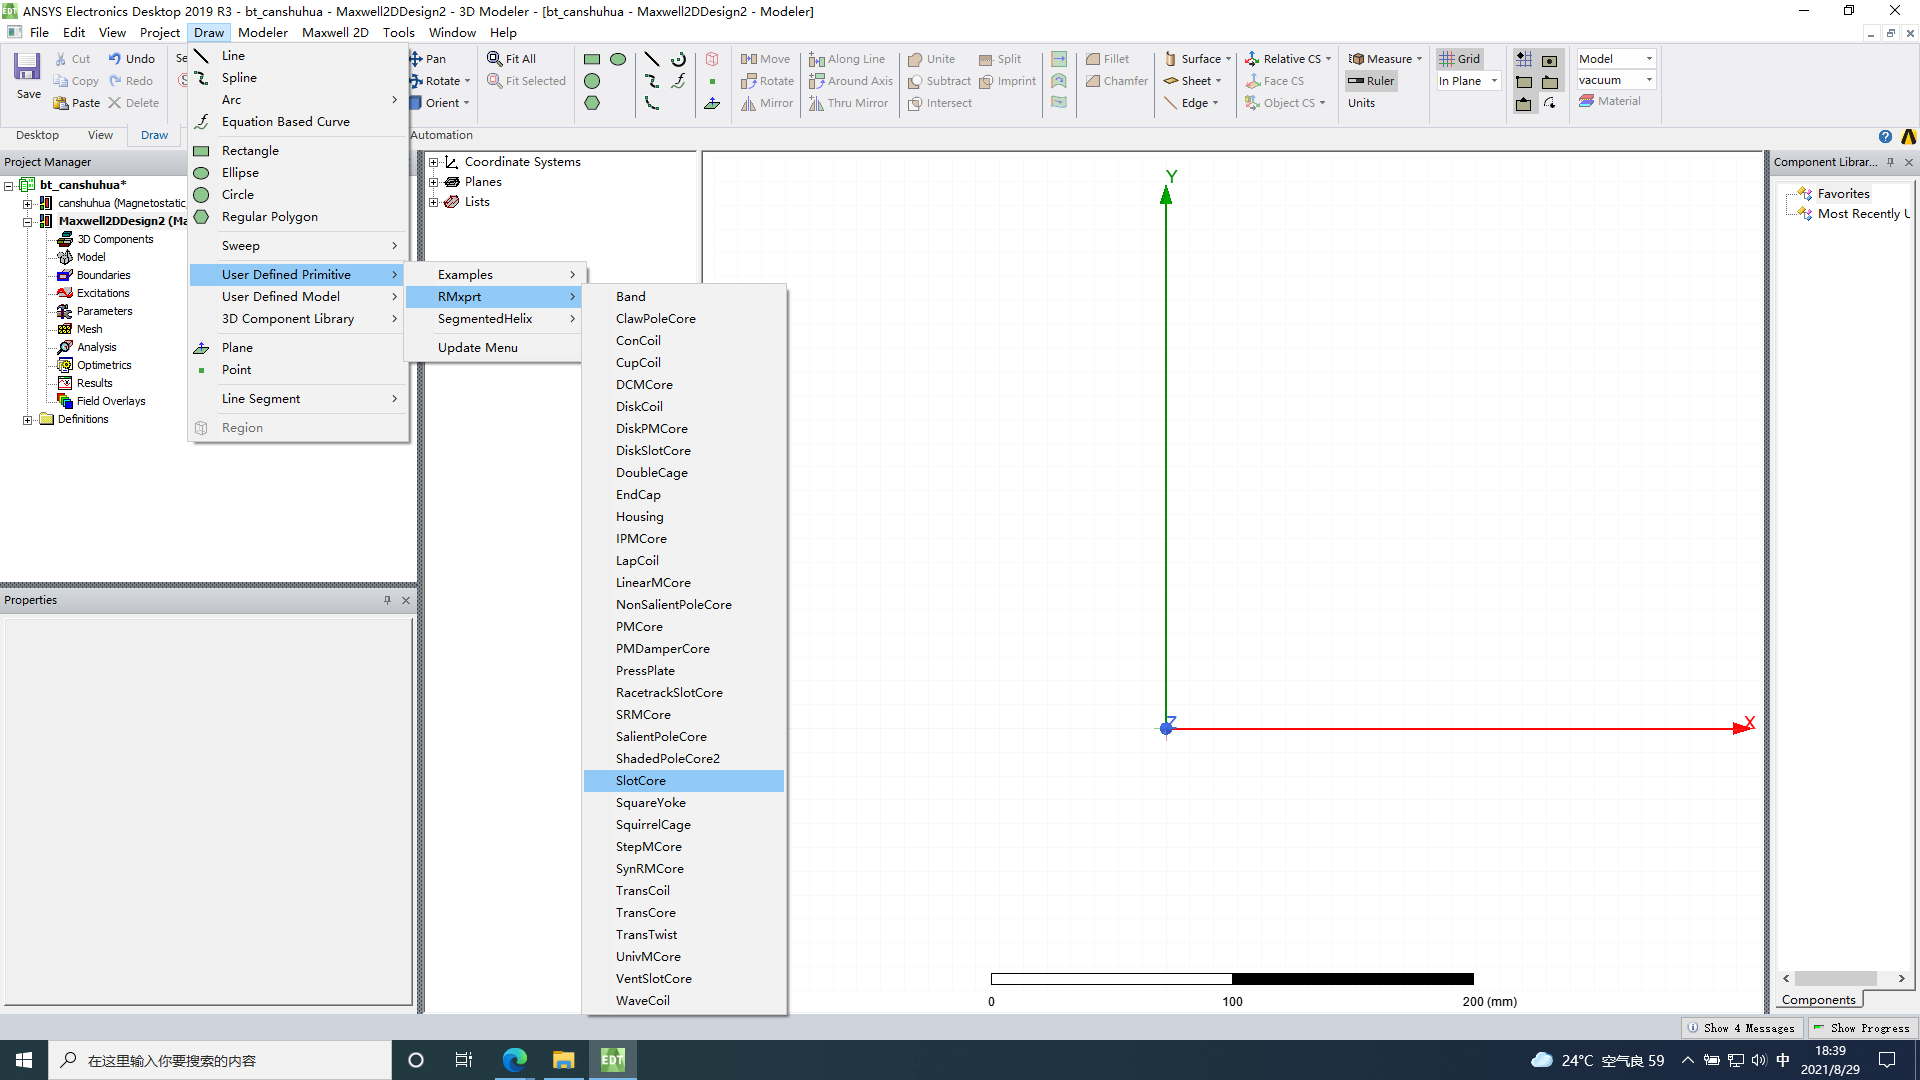Pin the Properties panel

(x=387, y=600)
